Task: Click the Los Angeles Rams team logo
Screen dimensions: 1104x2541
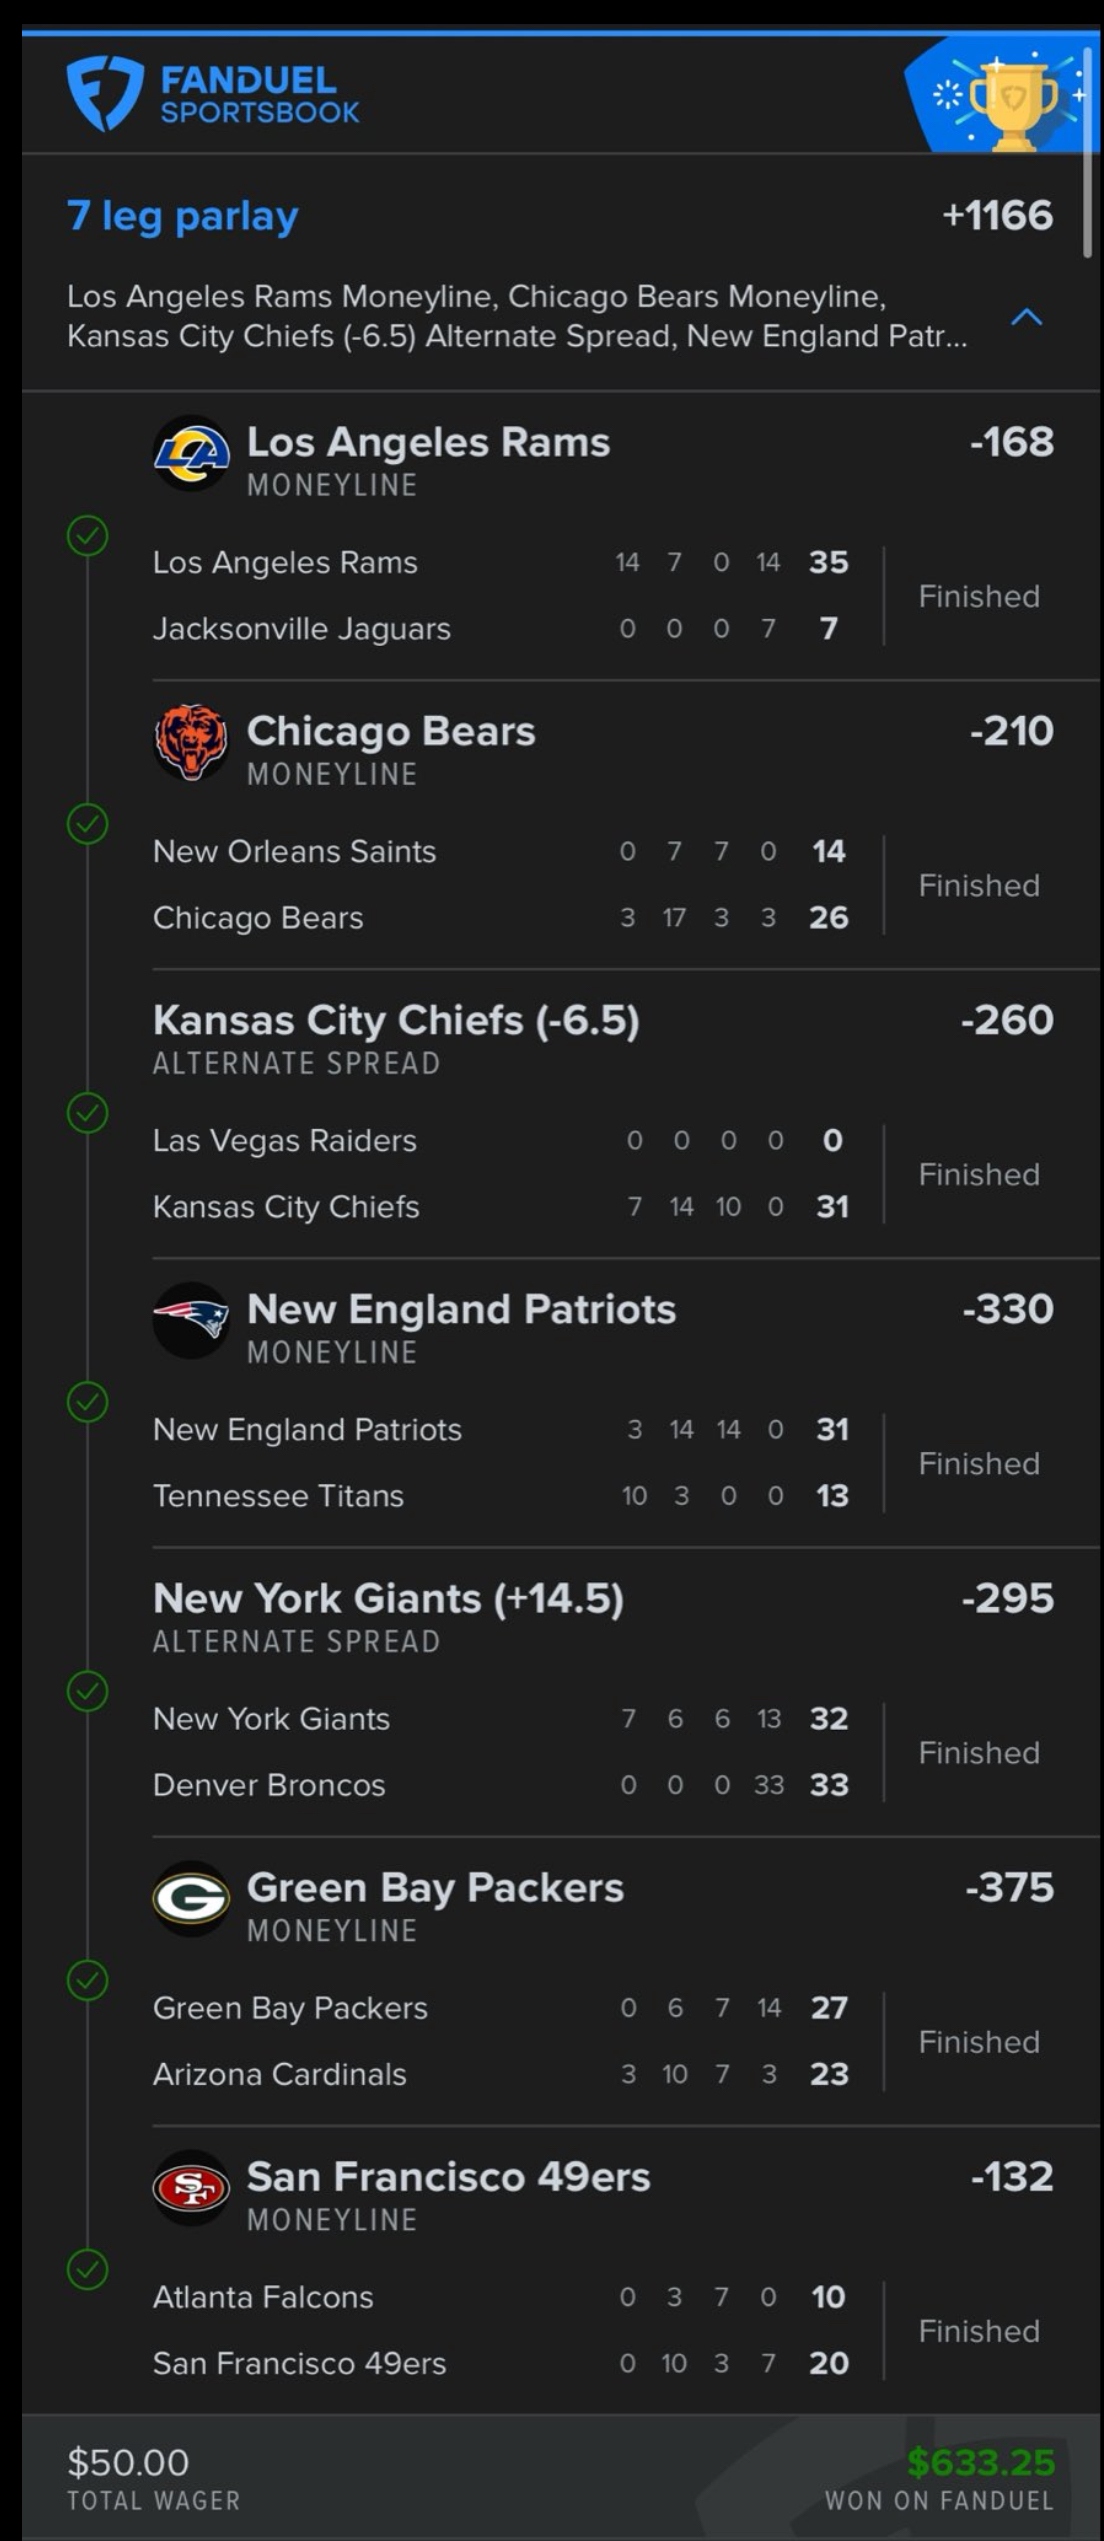Action: 191,453
